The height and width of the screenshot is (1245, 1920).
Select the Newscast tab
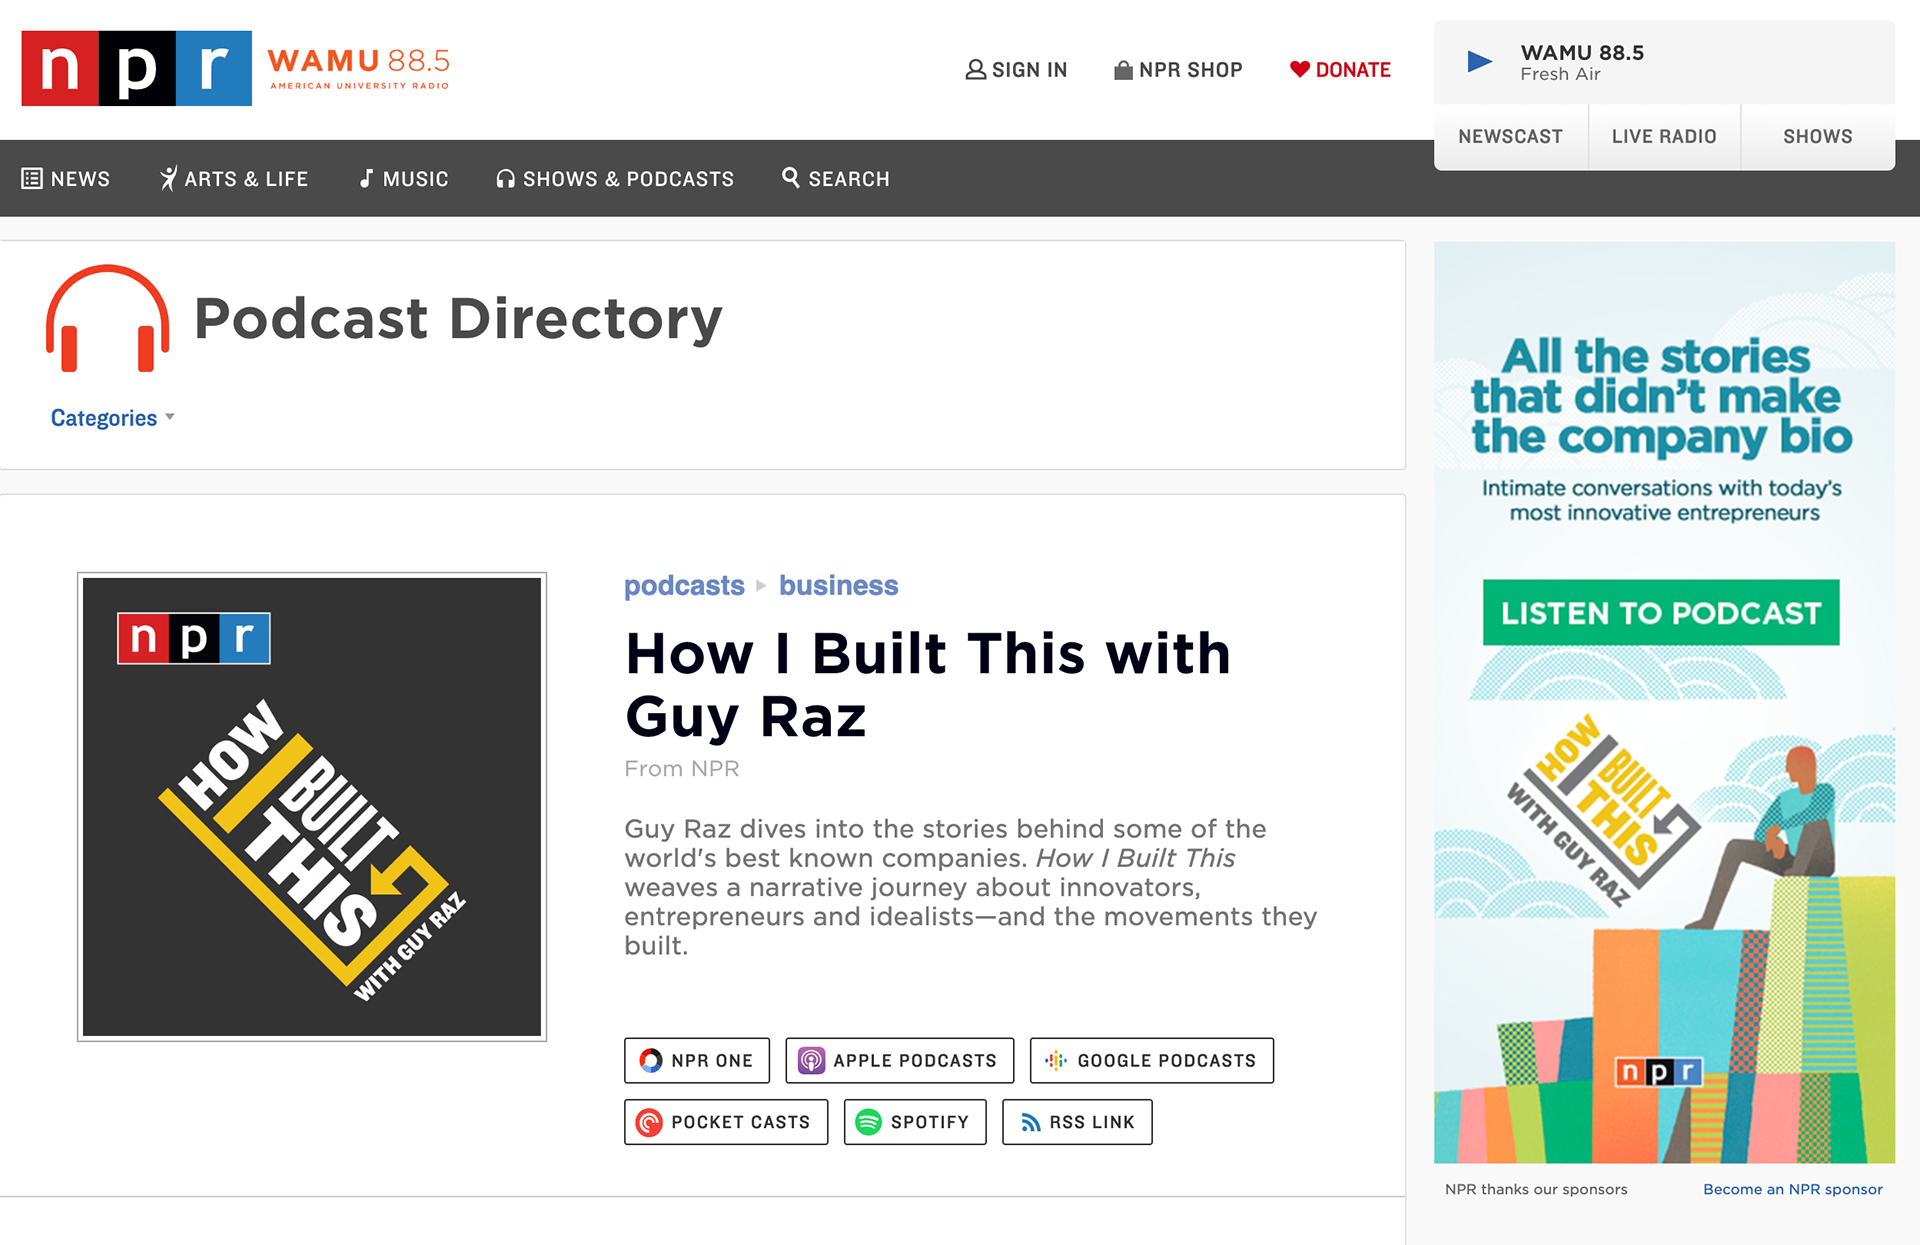pyautogui.click(x=1510, y=137)
